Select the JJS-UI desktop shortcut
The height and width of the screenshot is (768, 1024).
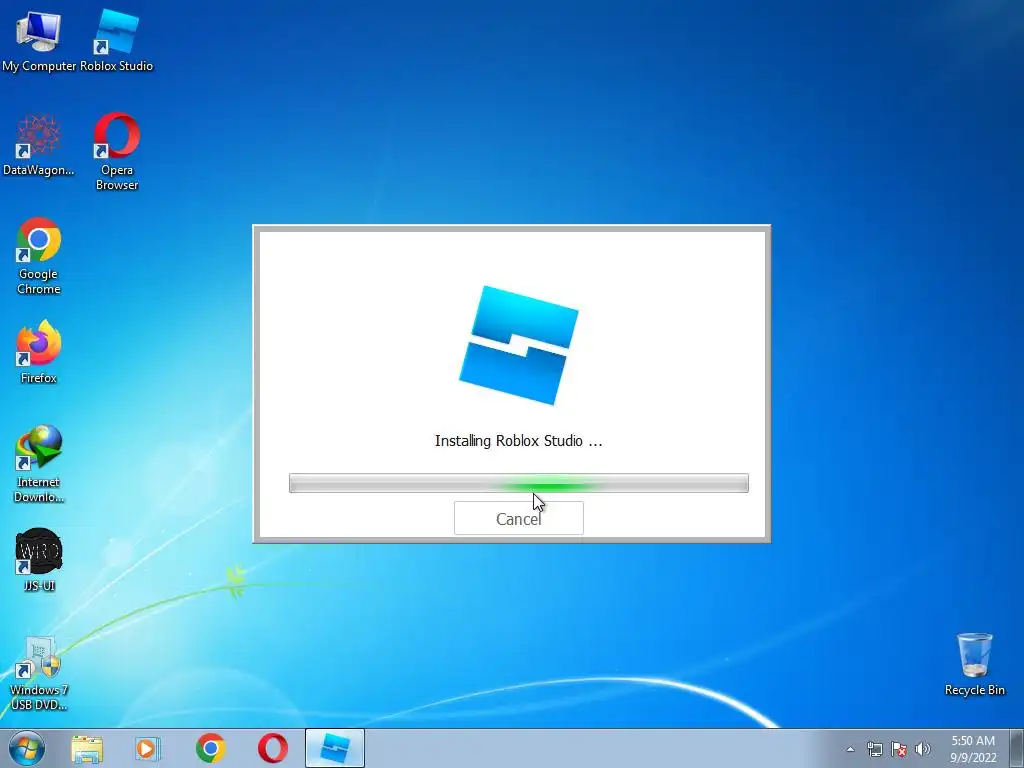[39, 560]
